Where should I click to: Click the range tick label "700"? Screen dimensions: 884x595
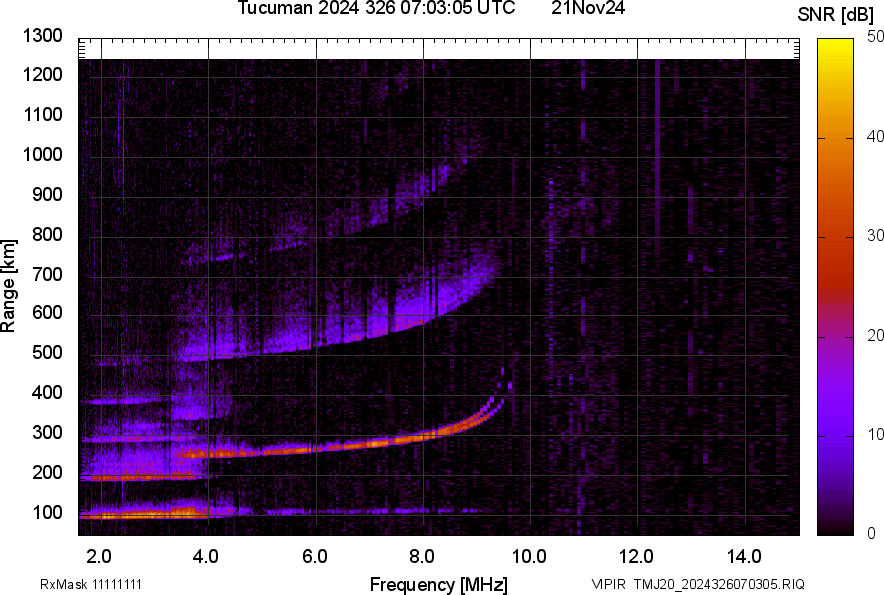[x=47, y=274]
